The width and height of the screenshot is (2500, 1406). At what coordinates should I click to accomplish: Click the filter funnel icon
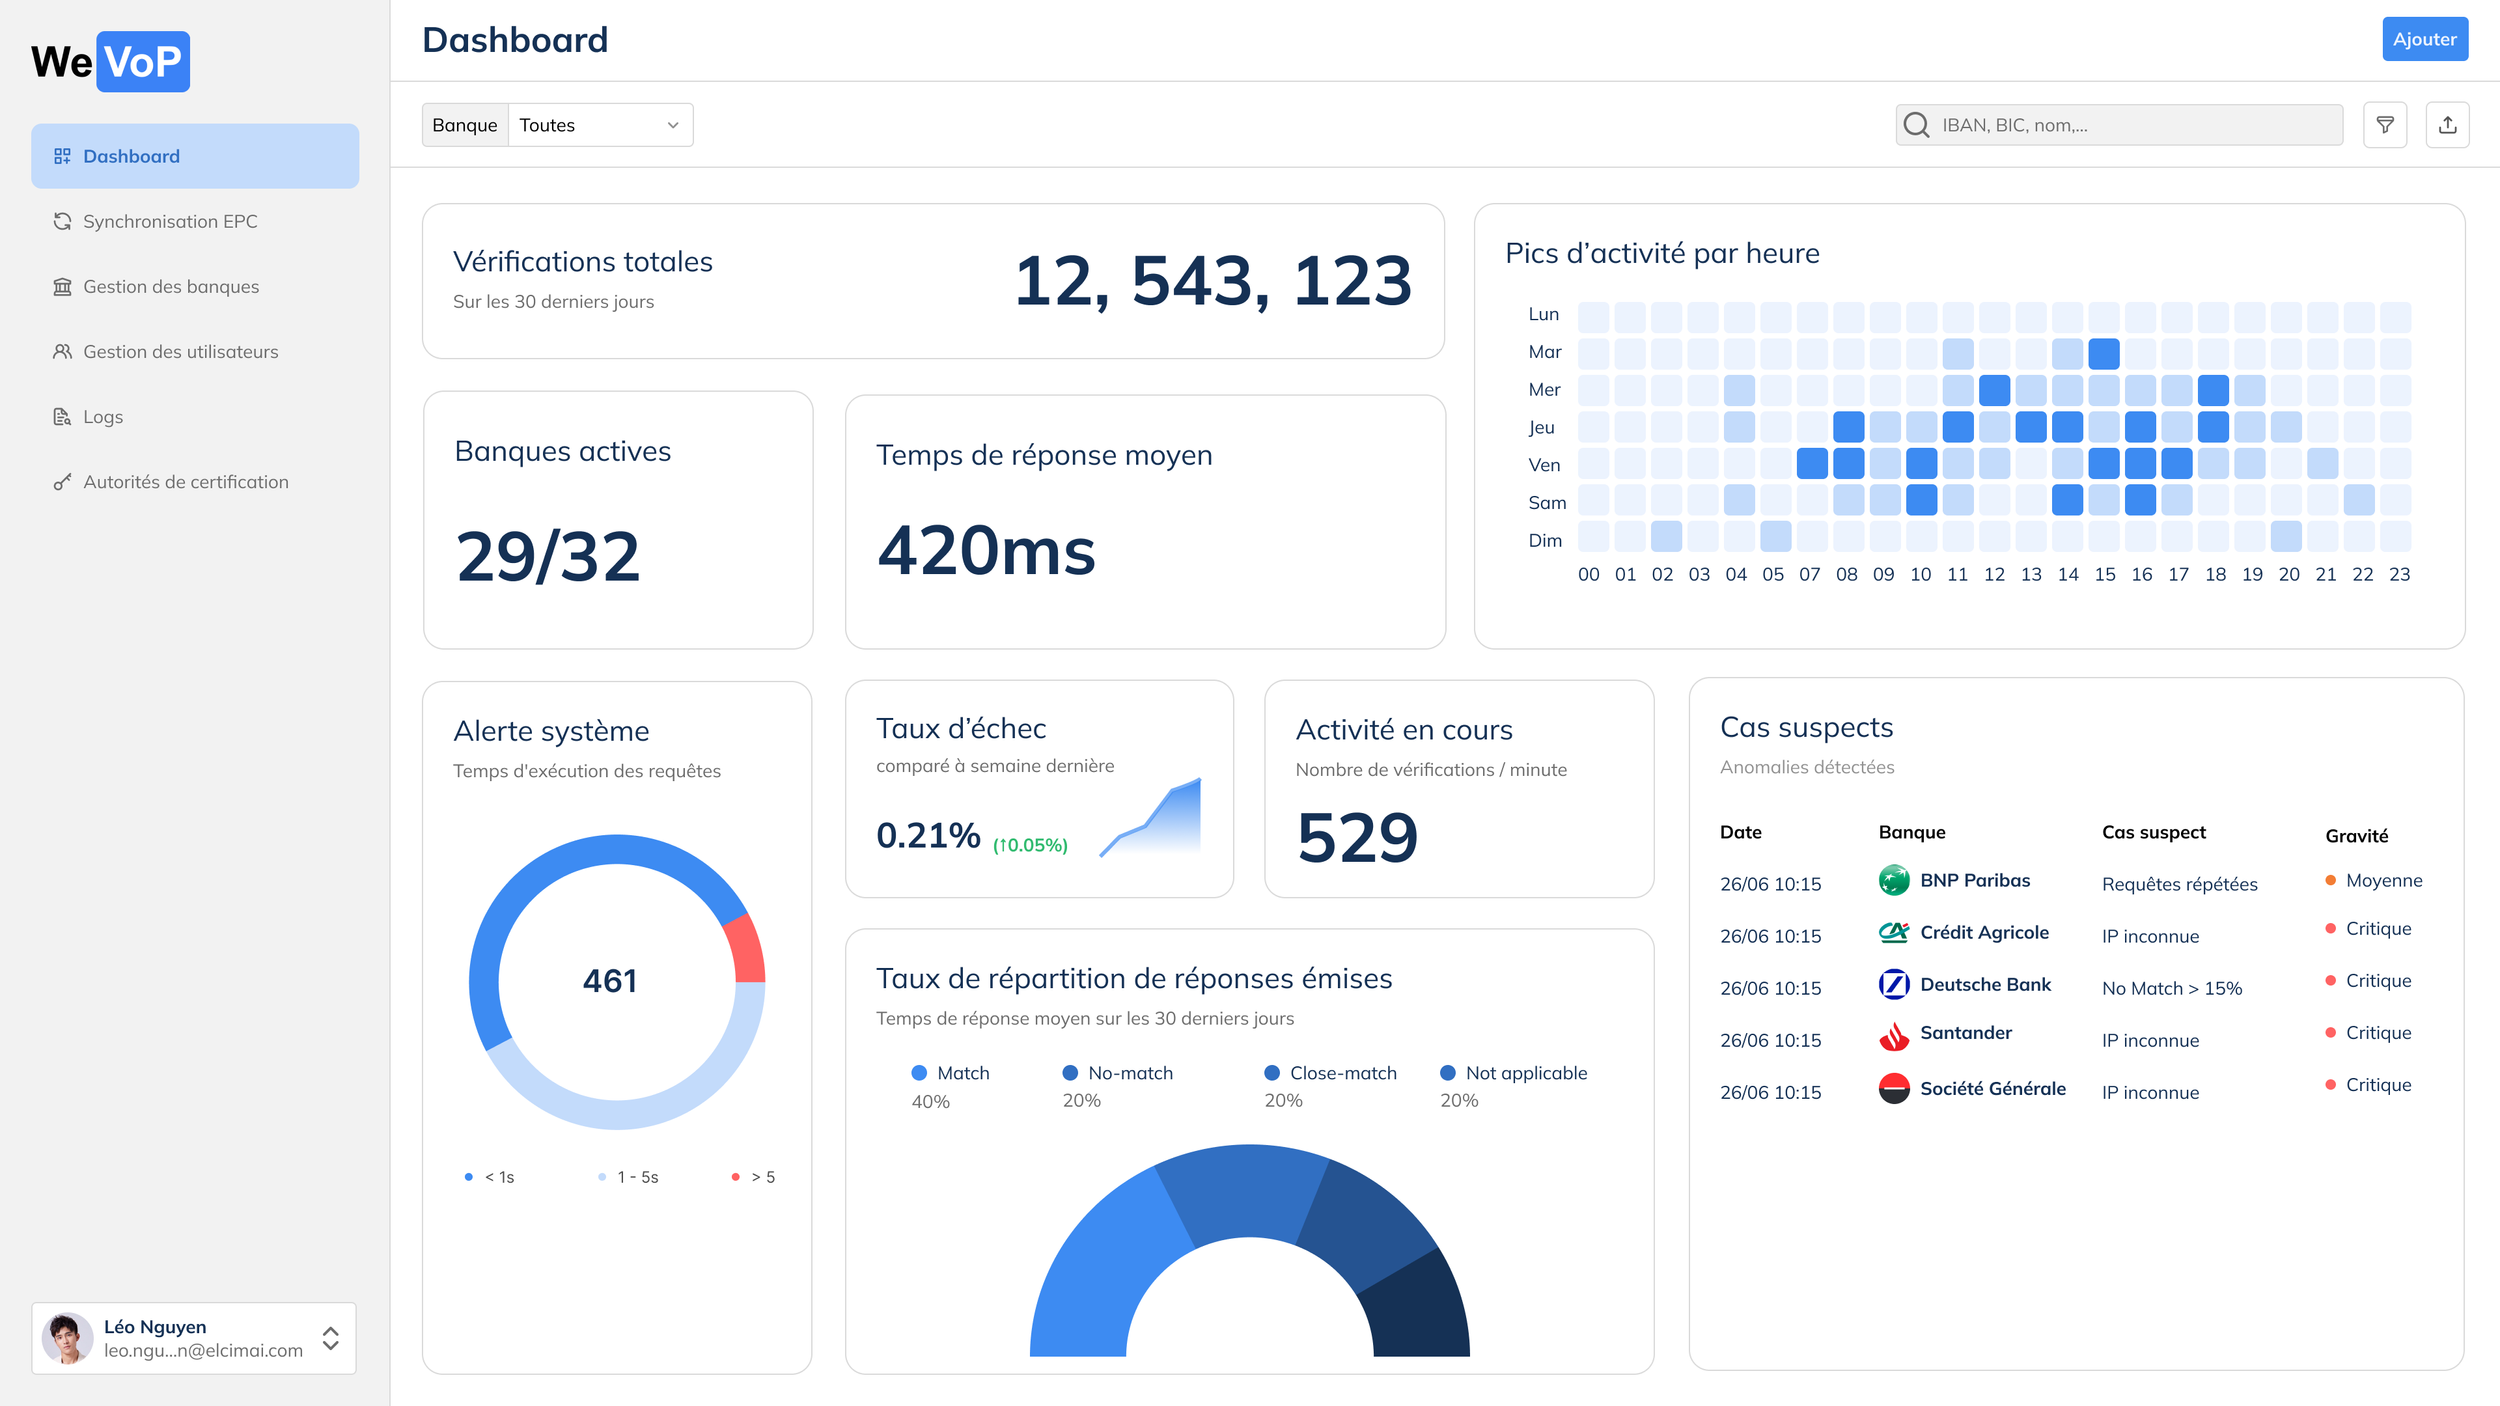pos(2384,125)
